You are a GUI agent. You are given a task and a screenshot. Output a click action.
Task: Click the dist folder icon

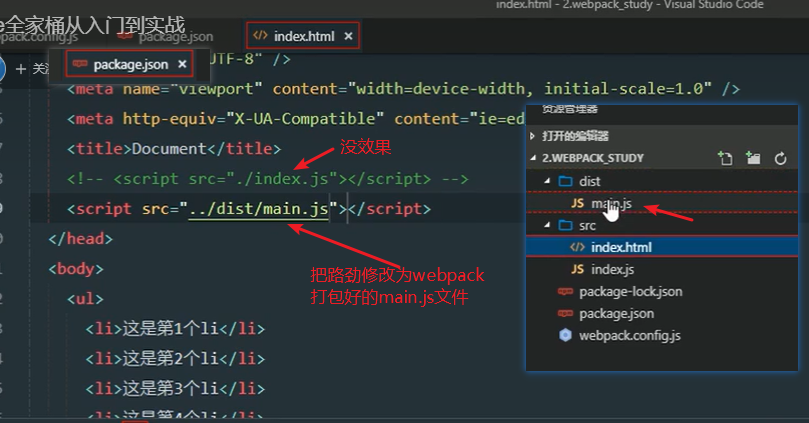pos(566,181)
